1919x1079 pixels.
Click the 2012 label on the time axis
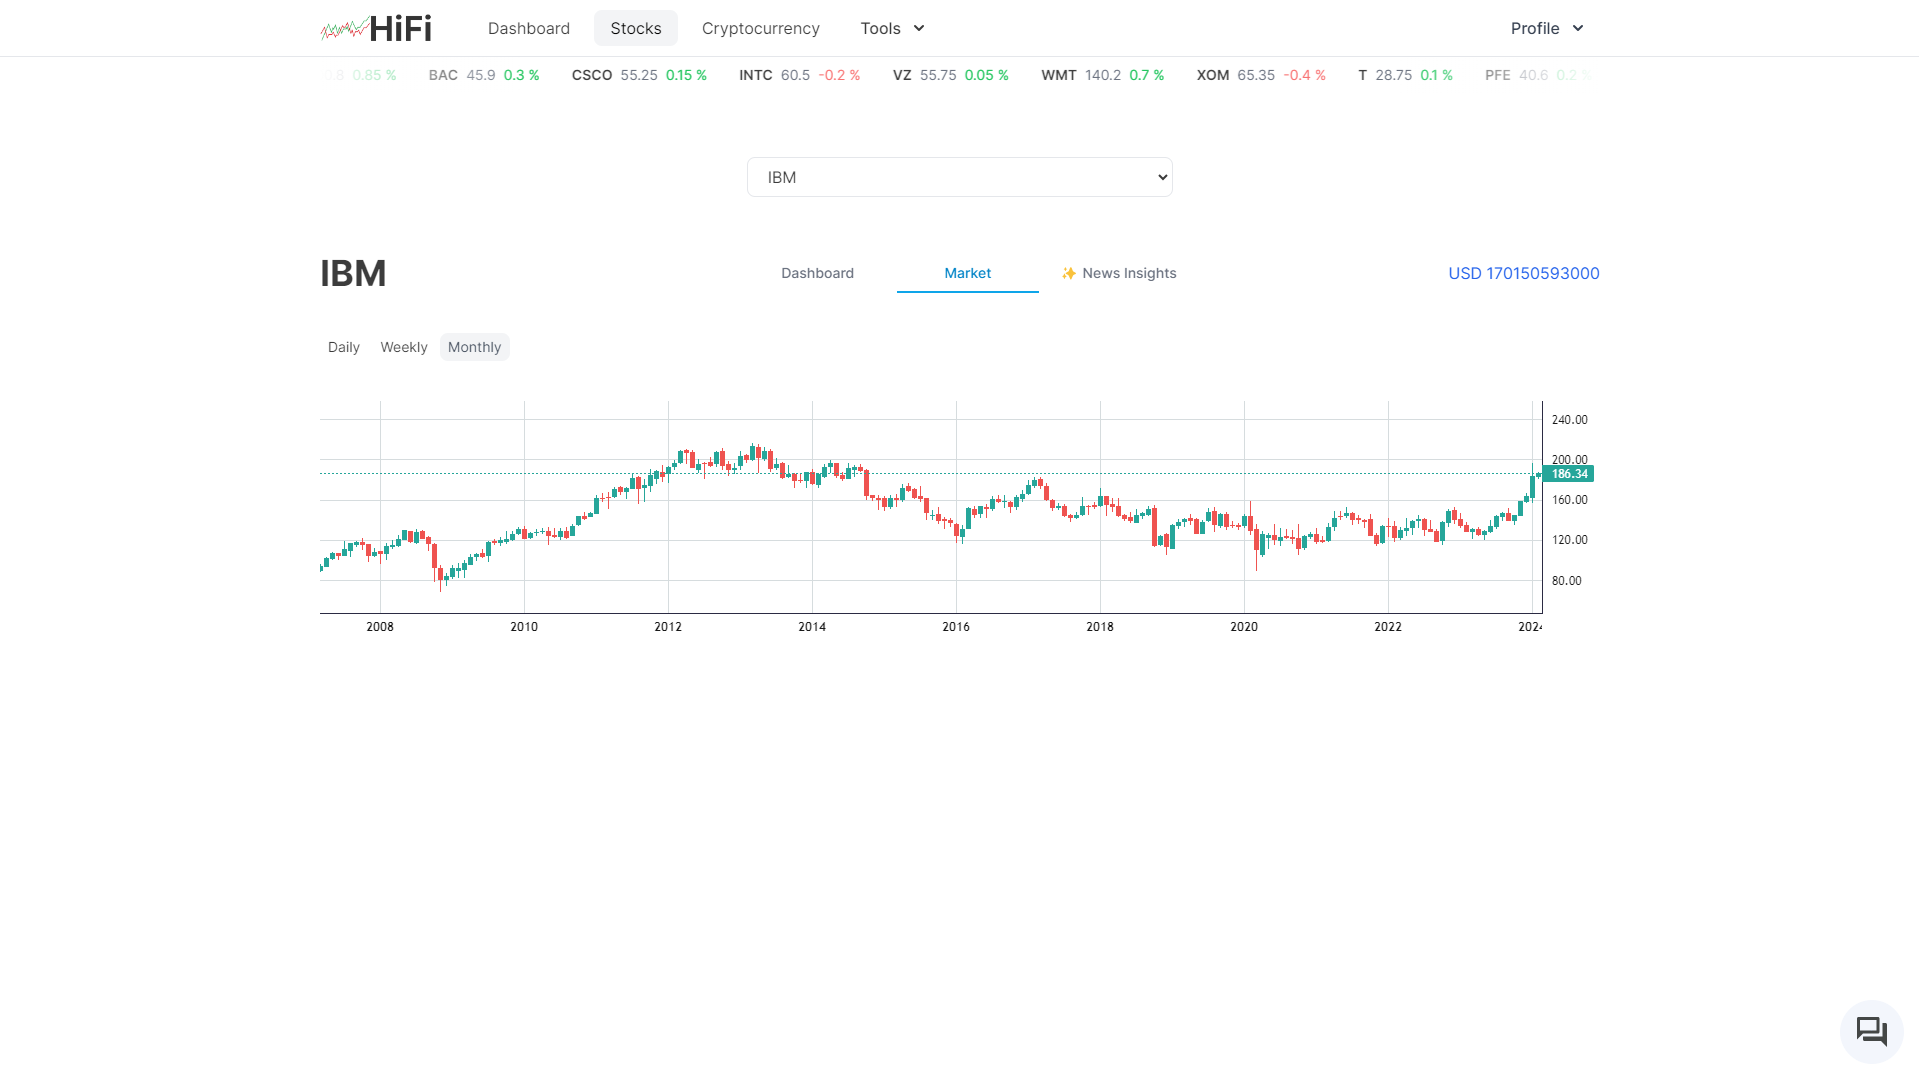(x=668, y=627)
